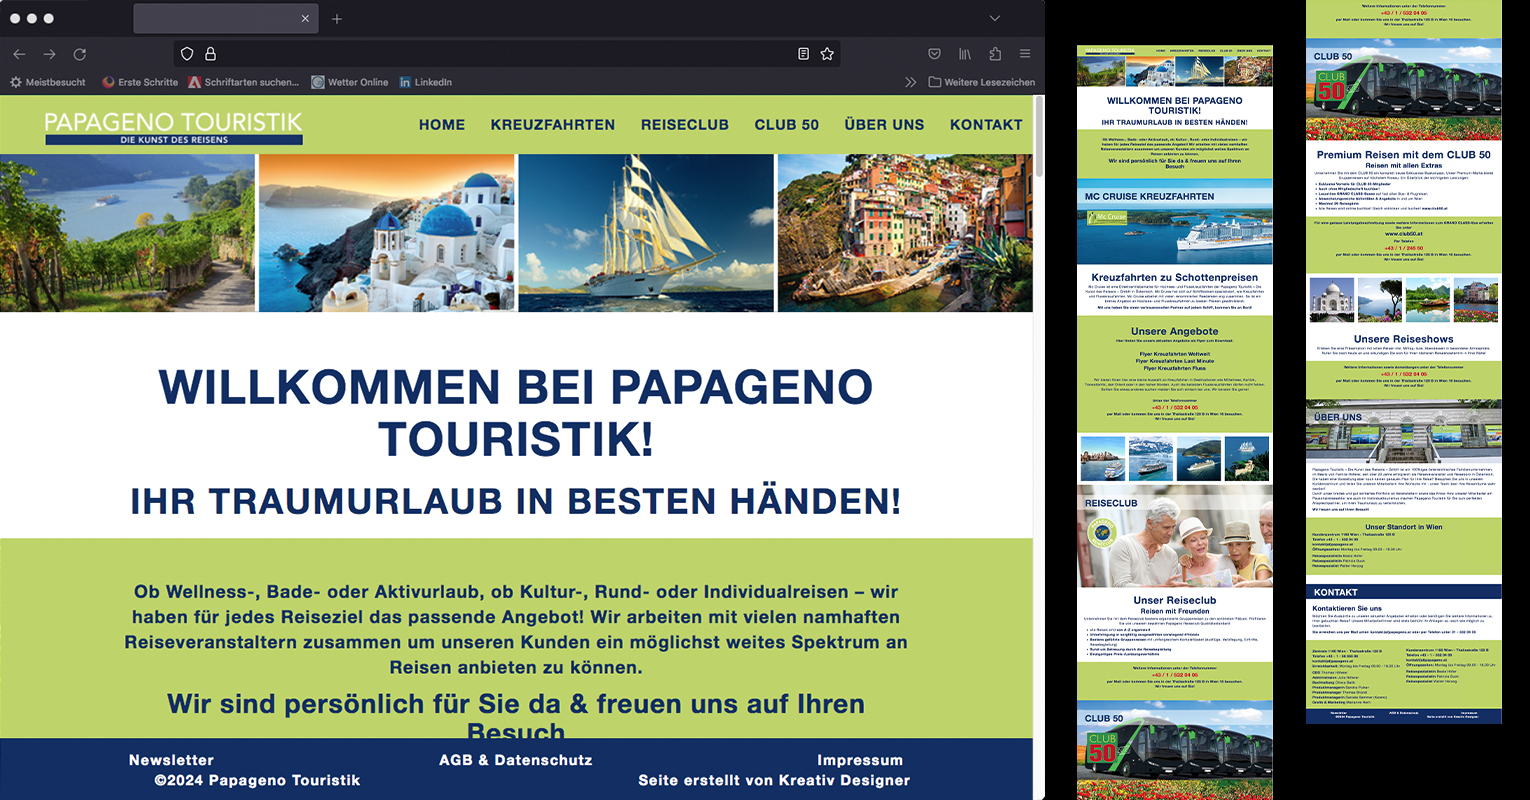The width and height of the screenshot is (1530, 800).
Task: Bookmark this page with the star
Action: click(827, 54)
